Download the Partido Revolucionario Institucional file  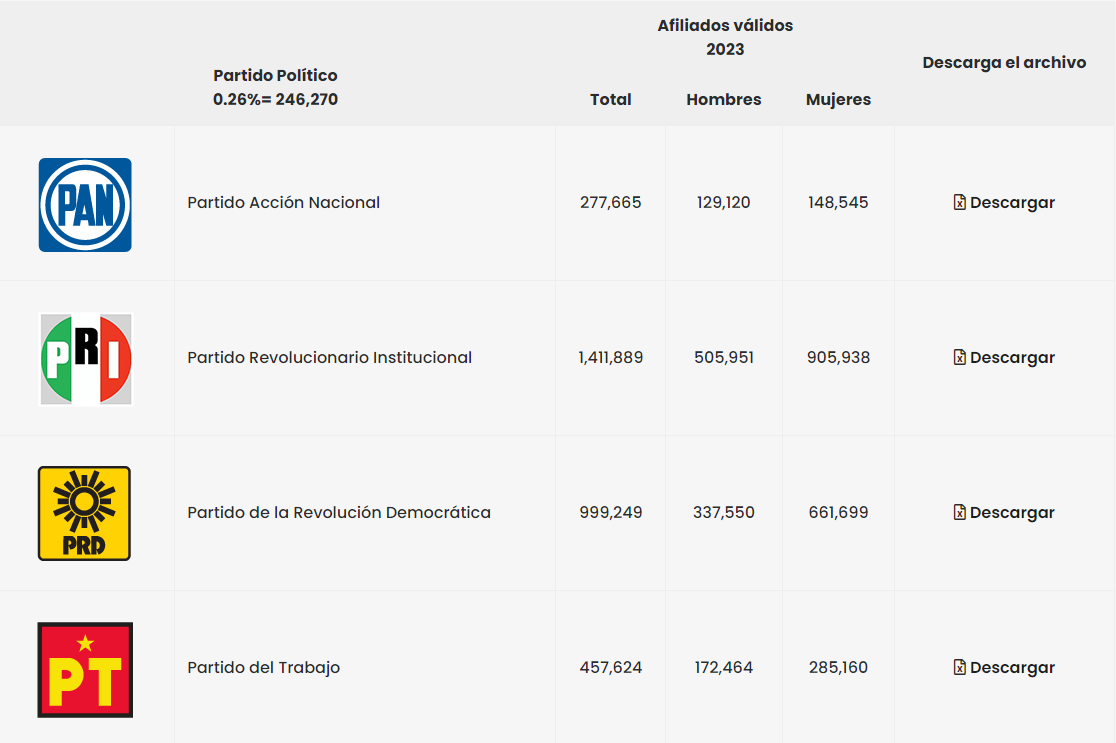pos(1004,358)
